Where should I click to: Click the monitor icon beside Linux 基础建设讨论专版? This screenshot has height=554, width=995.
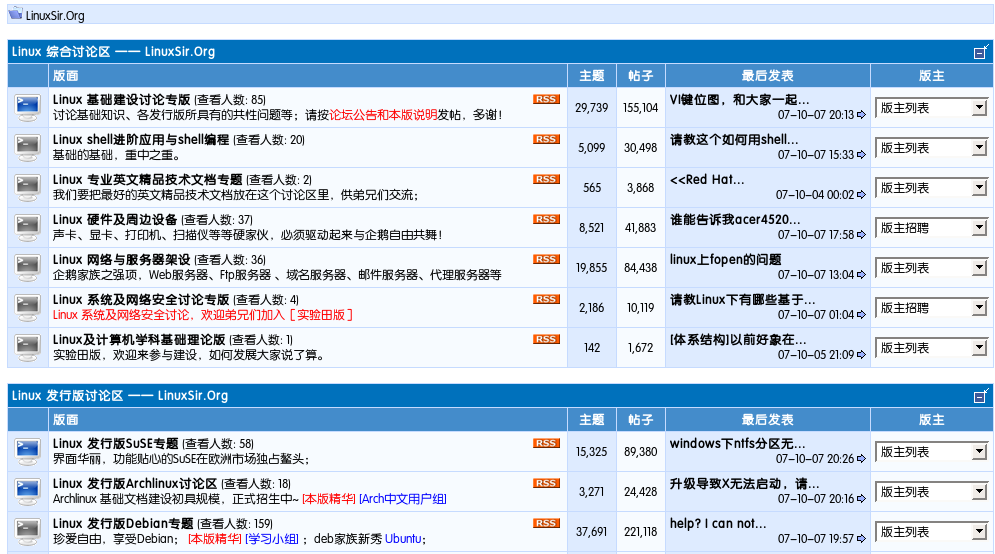[28, 108]
